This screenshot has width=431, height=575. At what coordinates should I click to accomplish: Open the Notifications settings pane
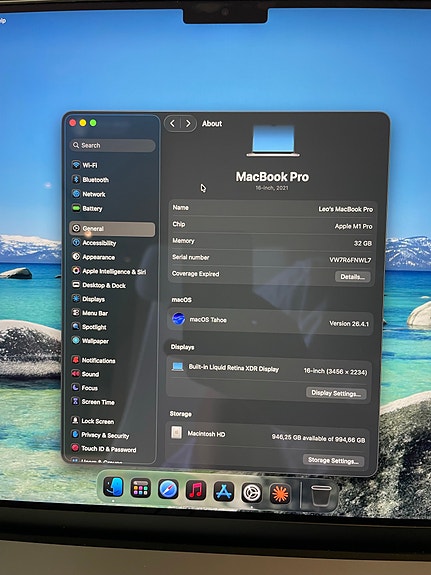(93, 360)
